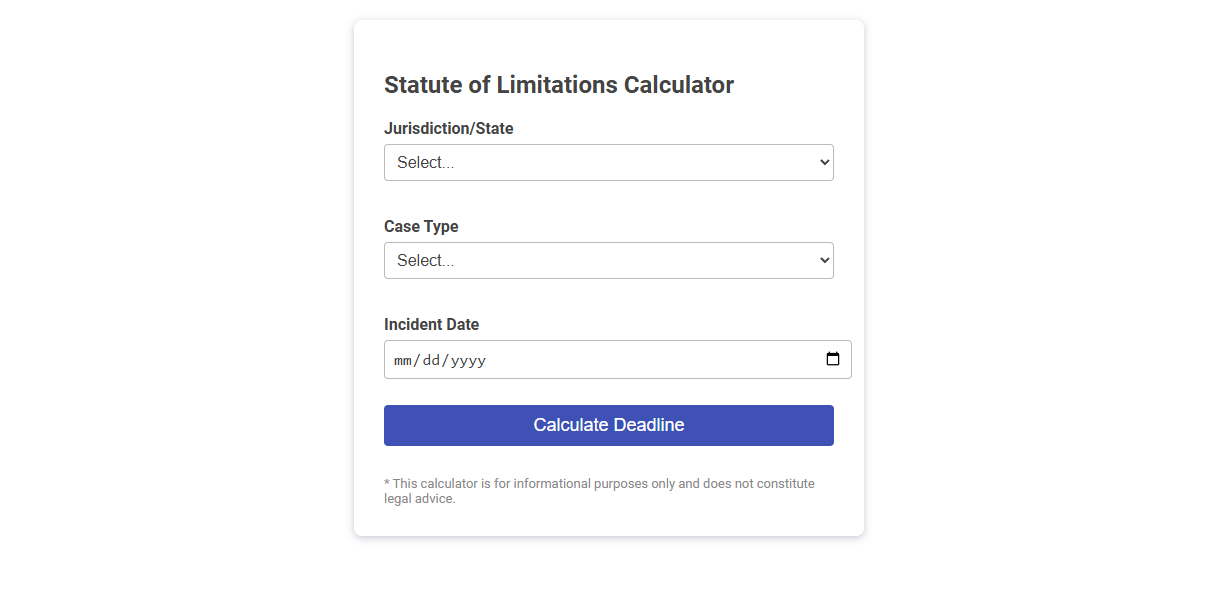1218x596 pixels.
Task: Select the mm segment of the date field
Action: (x=403, y=359)
